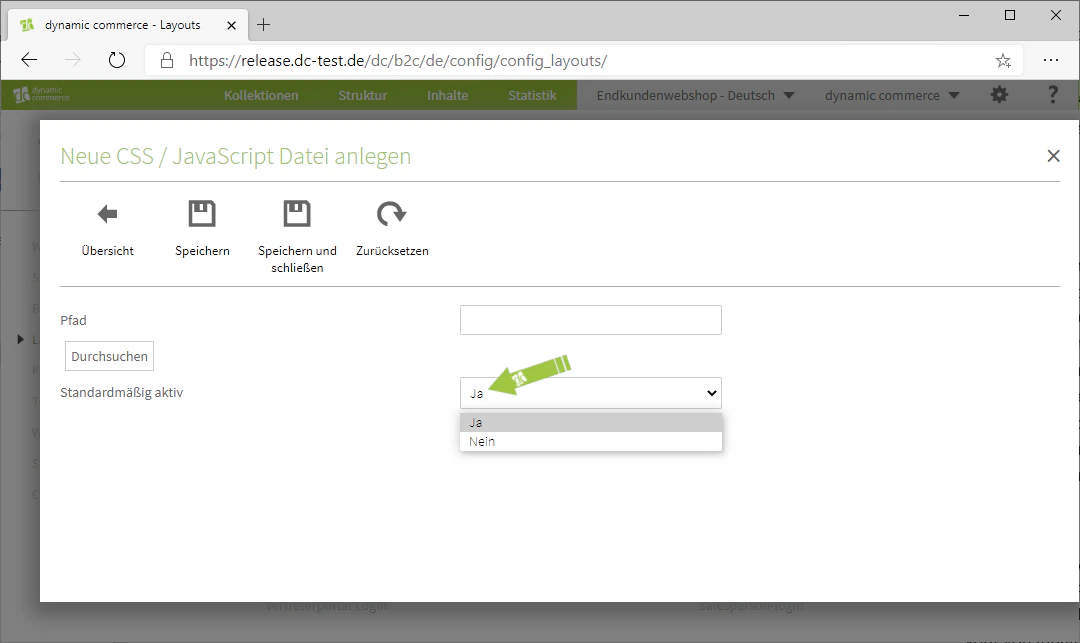Screen dimensions: 1080x643
Task: Click the Speichern und schließen icon
Action: tap(297, 214)
